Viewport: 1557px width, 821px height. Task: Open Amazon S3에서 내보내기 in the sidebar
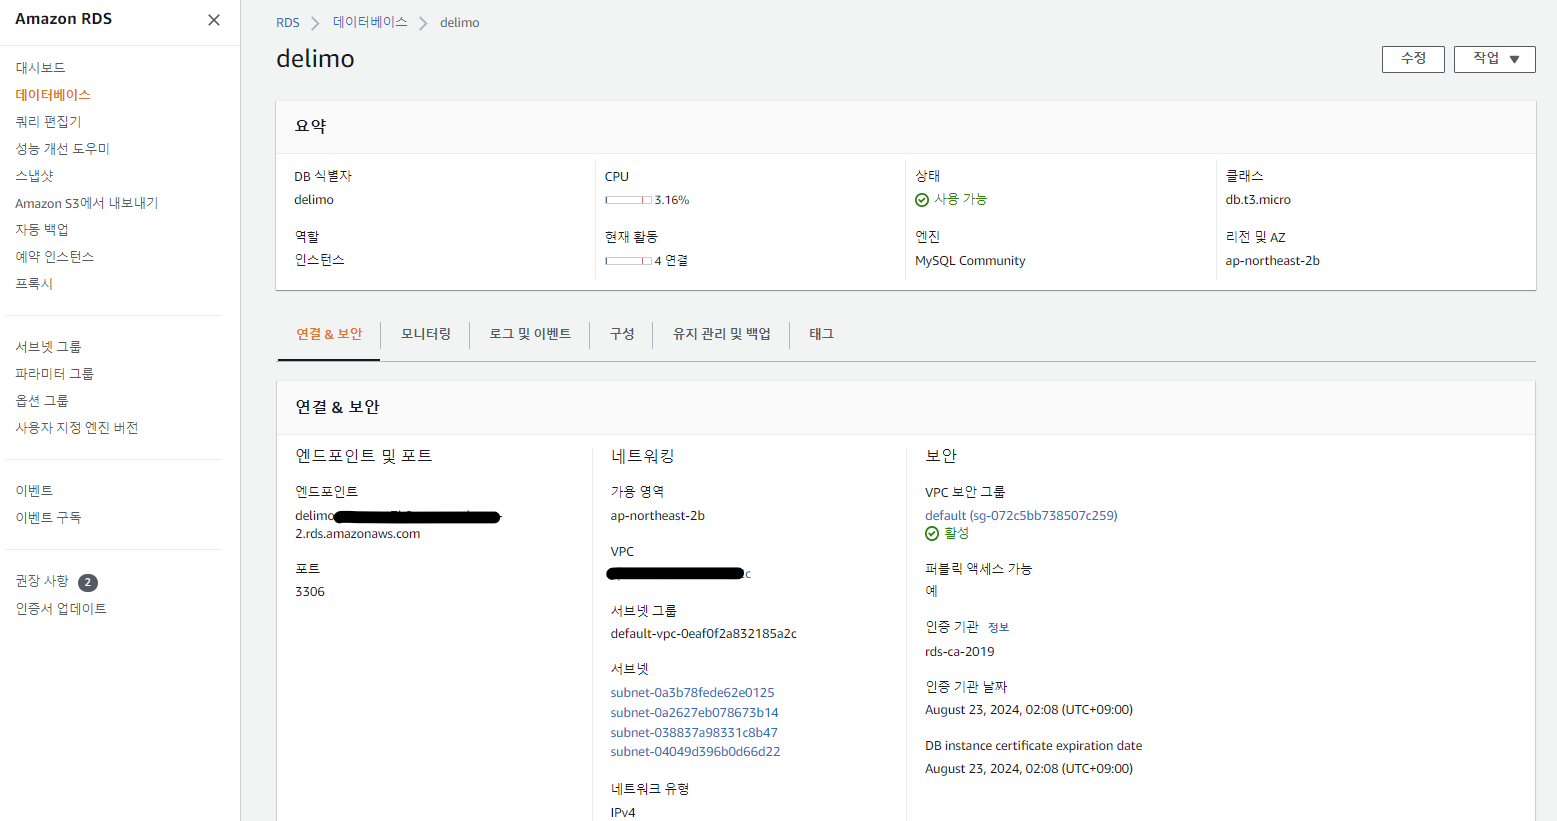coord(86,203)
